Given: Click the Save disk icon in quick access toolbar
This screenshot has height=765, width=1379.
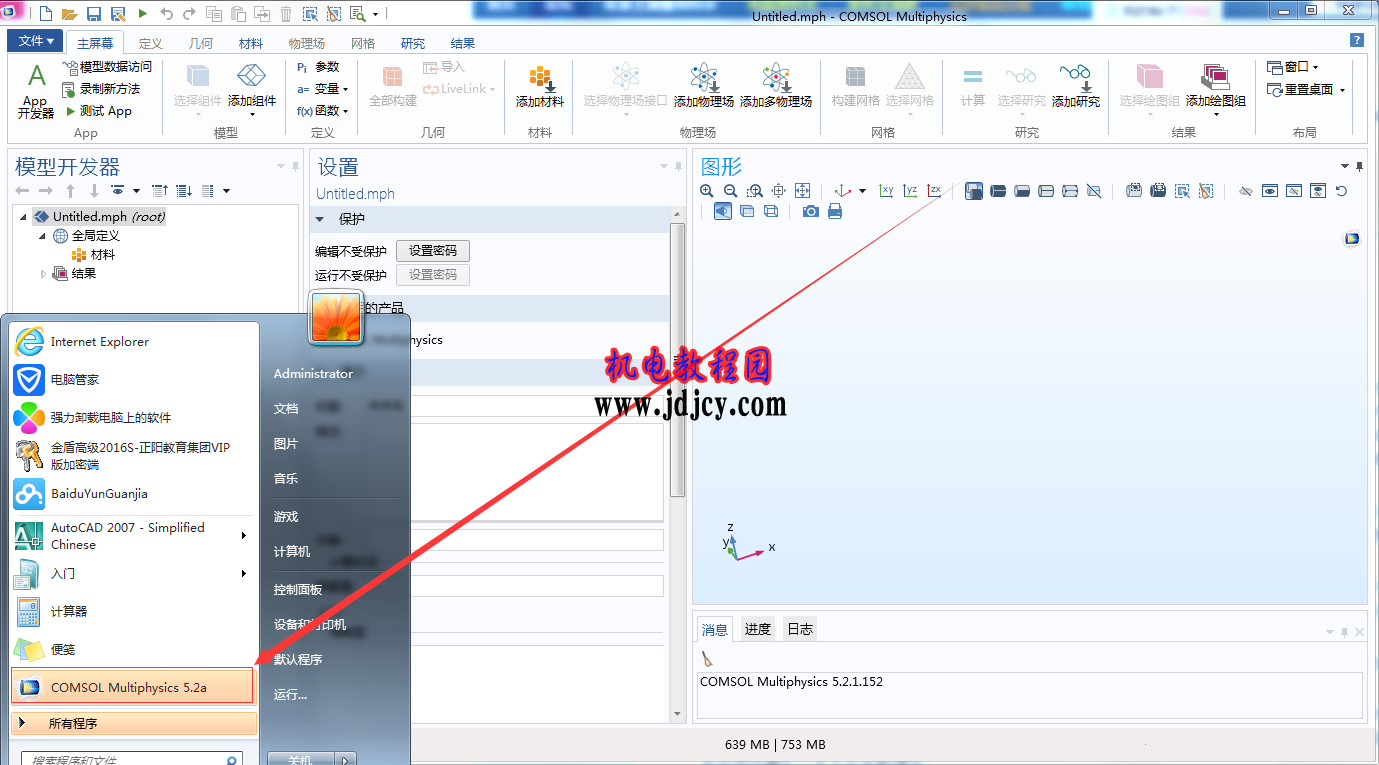Looking at the screenshot, I should pos(94,14).
